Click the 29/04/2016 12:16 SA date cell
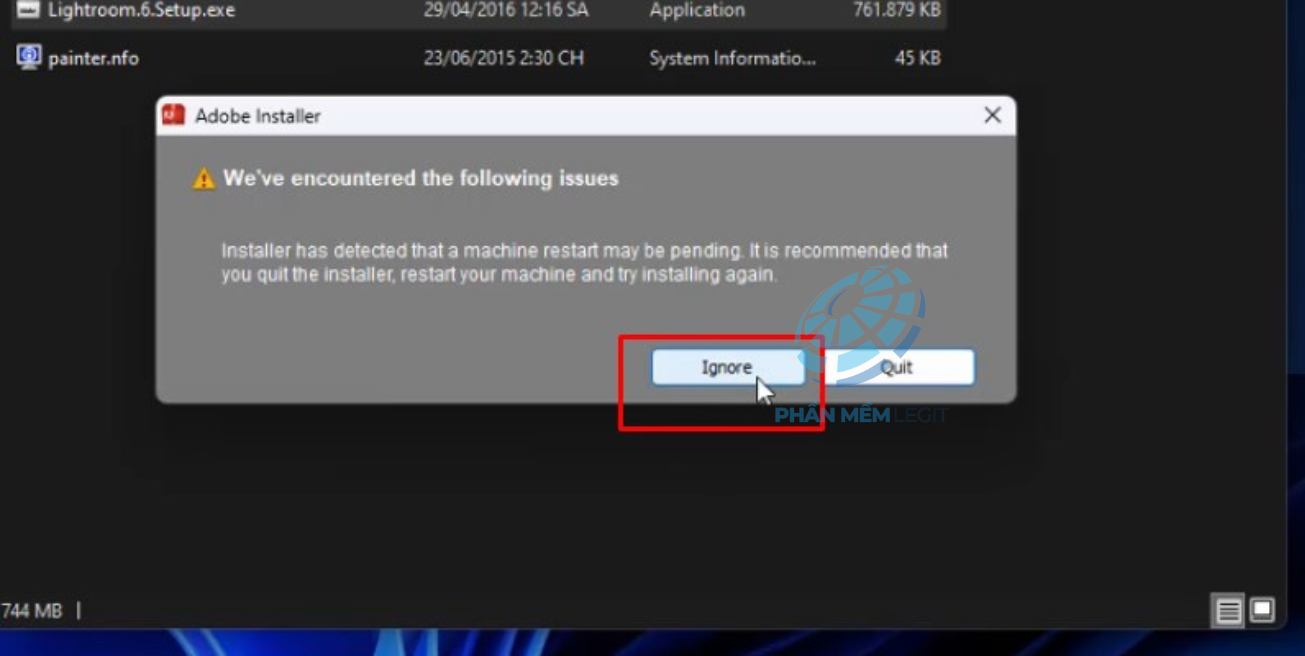Viewport: 1305px width, 656px height. (506, 10)
